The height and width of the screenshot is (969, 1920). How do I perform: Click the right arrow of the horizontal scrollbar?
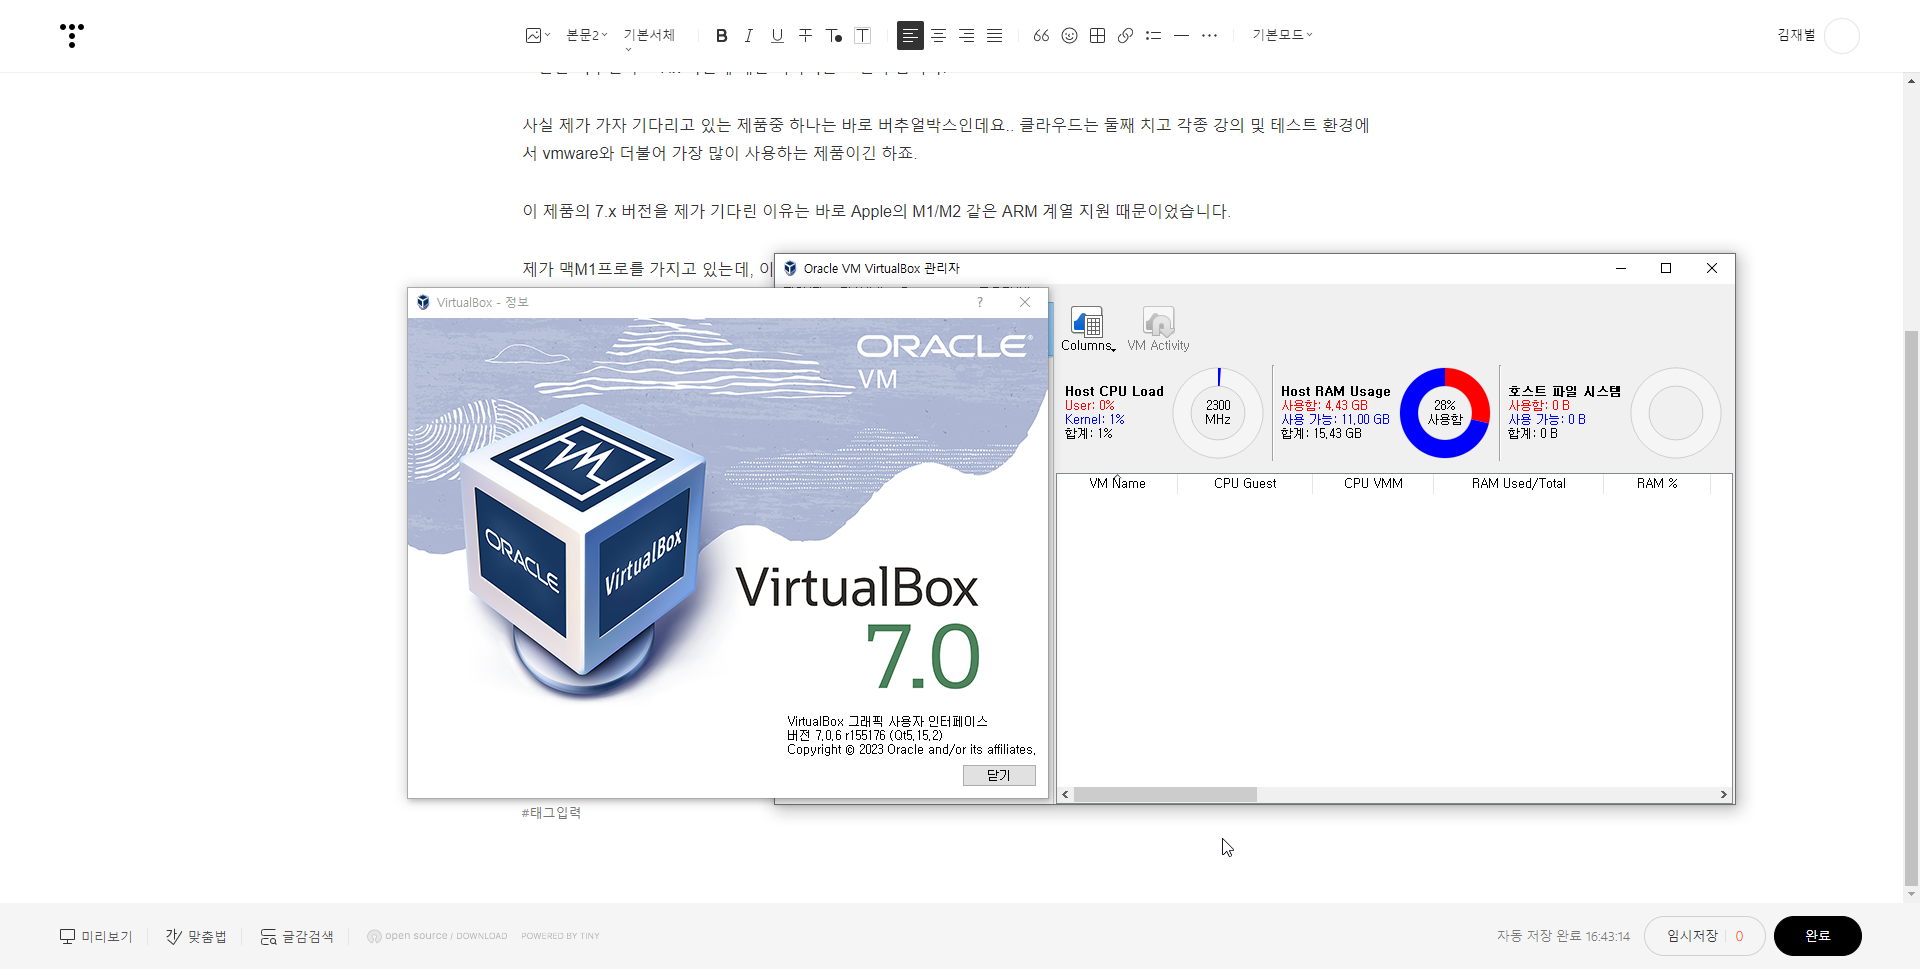click(x=1723, y=794)
